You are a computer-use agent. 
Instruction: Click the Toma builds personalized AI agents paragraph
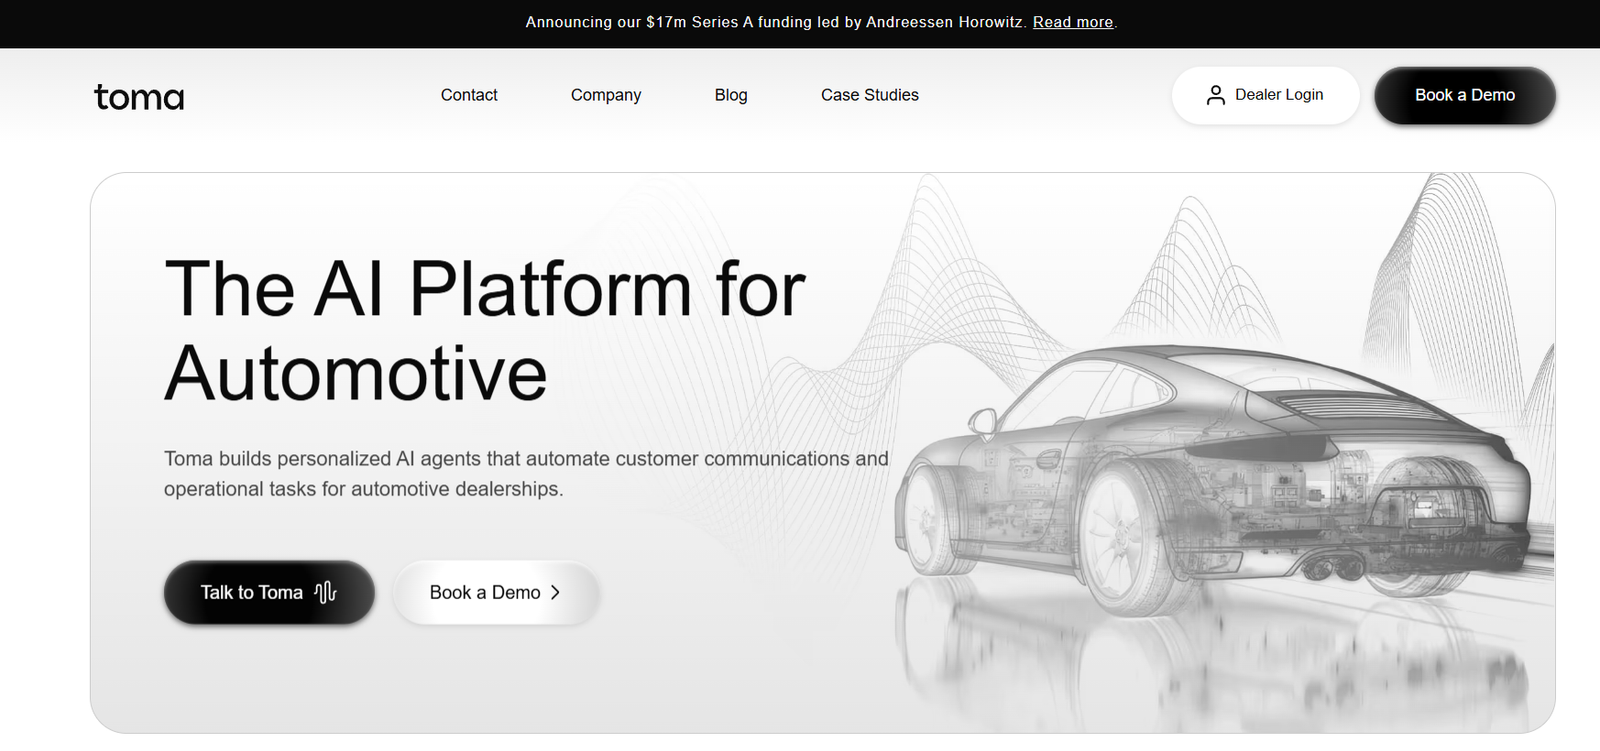(x=525, y=473)
